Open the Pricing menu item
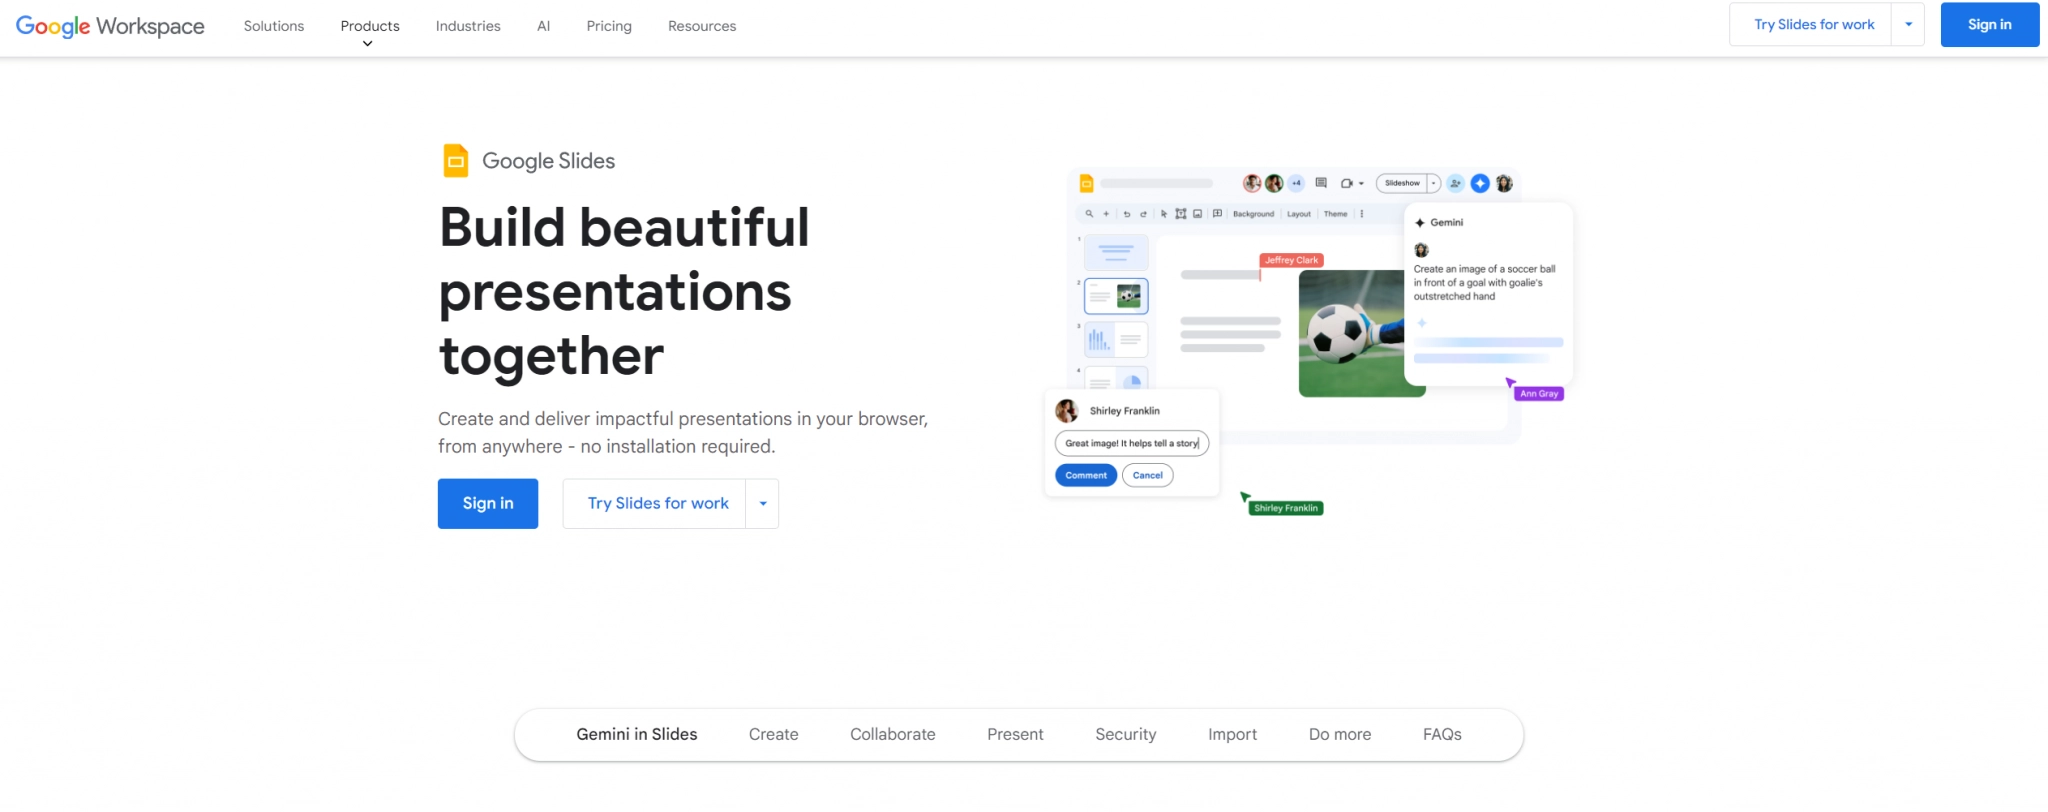This screenshot has height=812, width=2048. (x=608, y=26)
